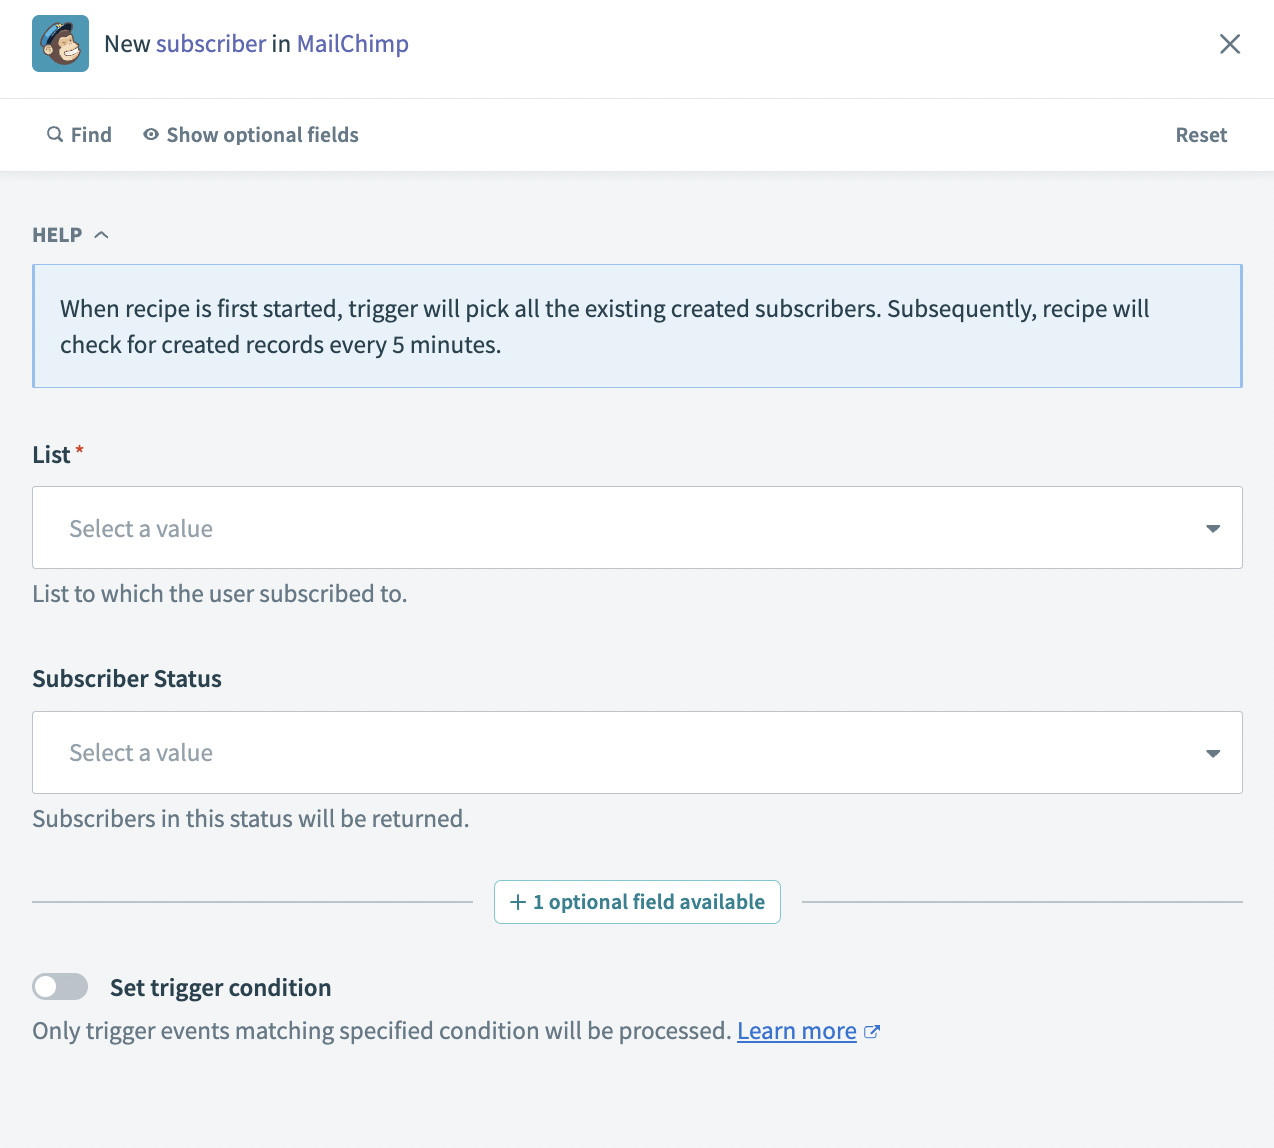Select Show optional fields text in the toolbar
This screenshot has height=1148, width=1274.
pos(262,135)
